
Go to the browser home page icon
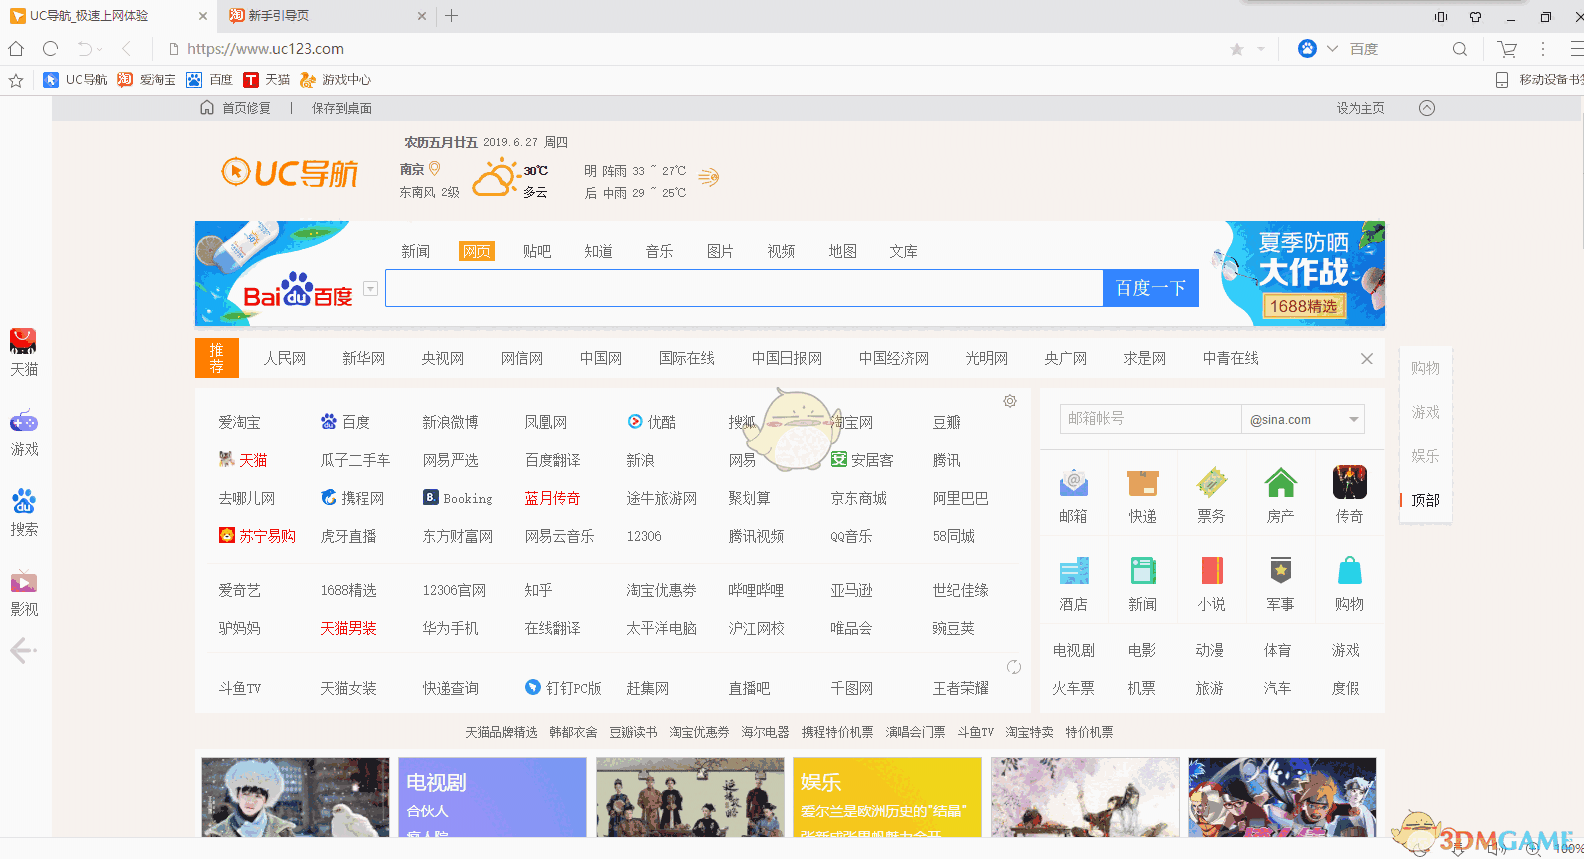coord(16,48)
